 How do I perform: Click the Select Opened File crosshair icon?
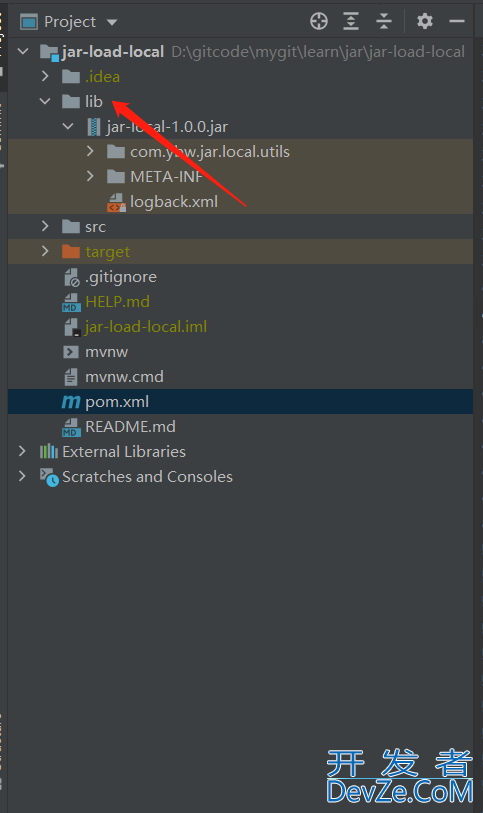319,21
